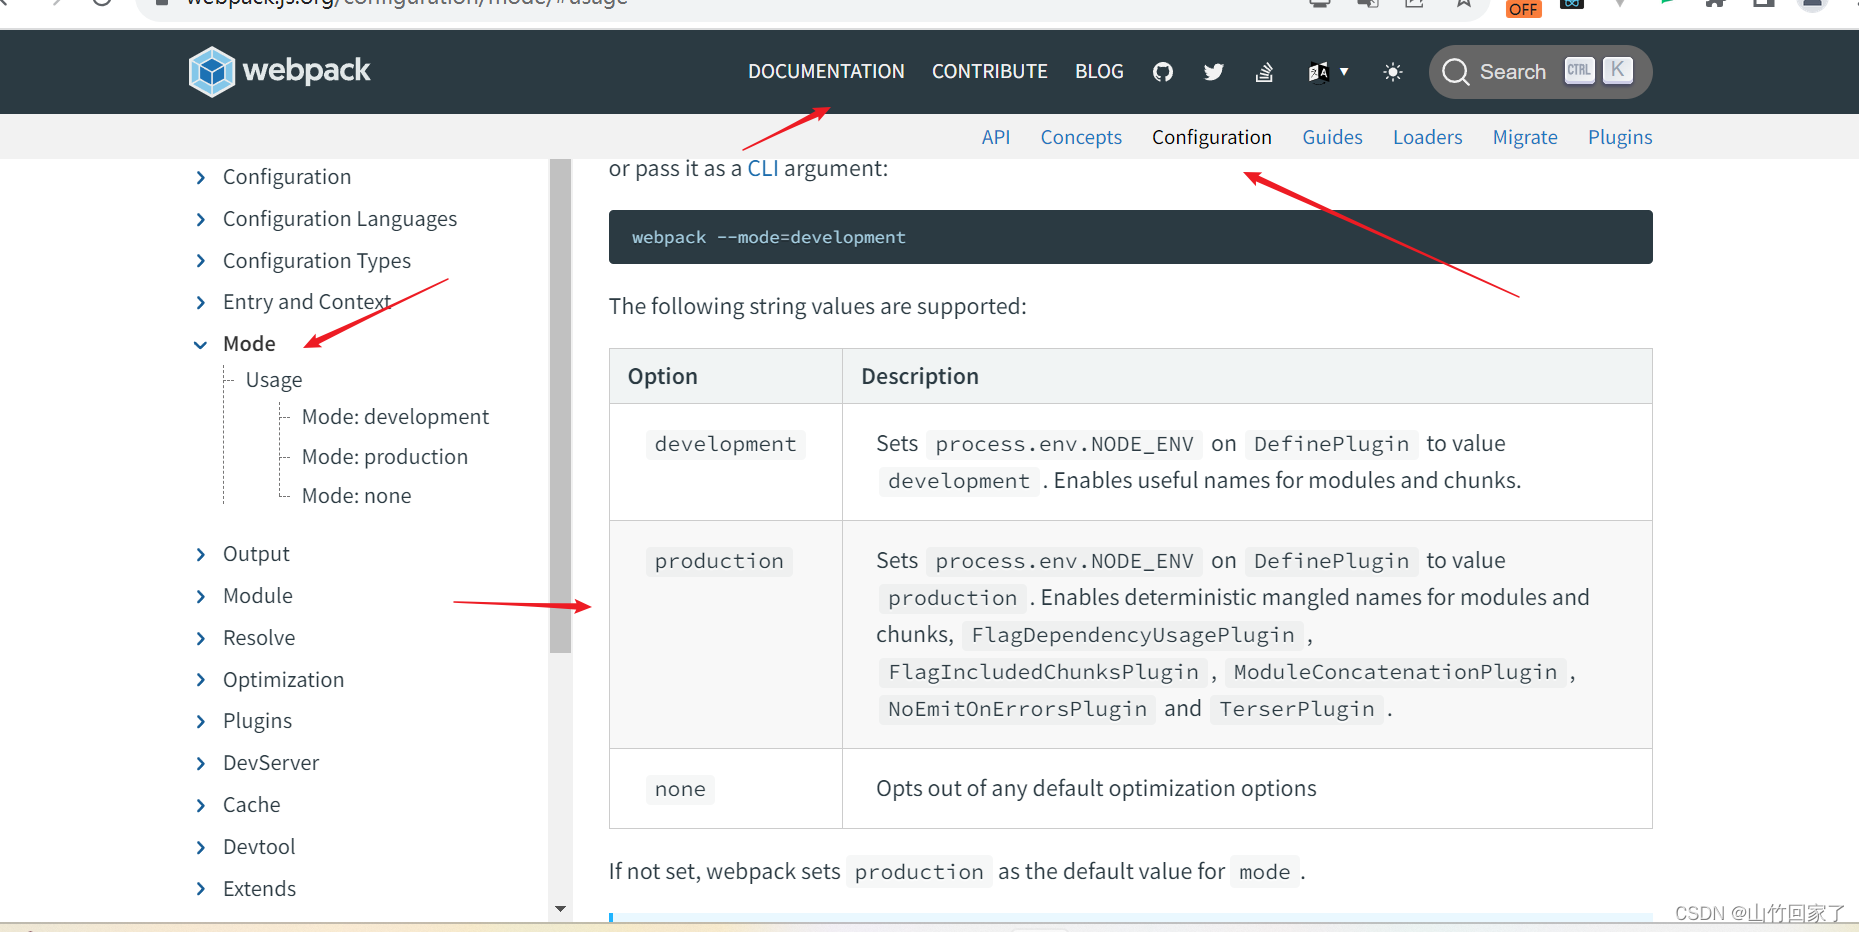The image size is (1859, 932).
Task: Click the 'none' option cell
Action: coord(726,788)
